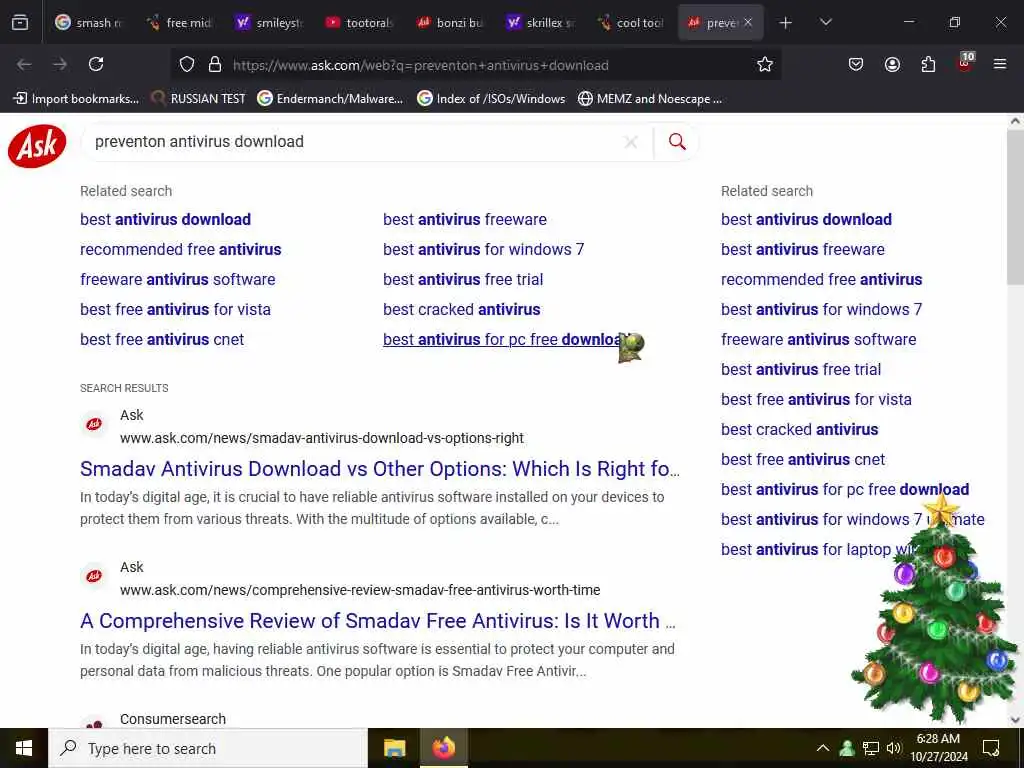The image size is (1024, 768).
Task: Open left related search best free antivirus cnet
Action: (x=162, y=340)
